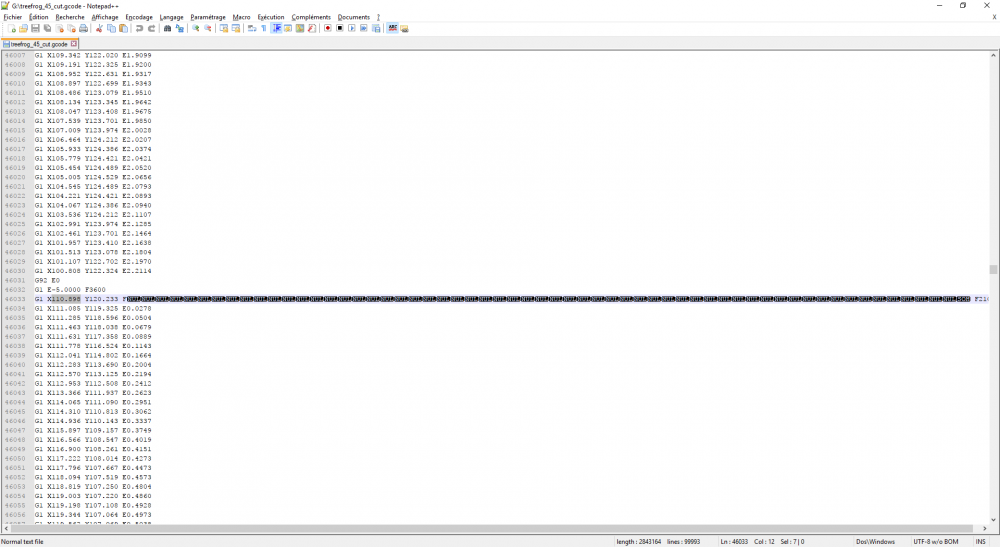1000x547 pixels.
Task: Click the vertical scrollbar thumb
Action: tap(993, 270)
